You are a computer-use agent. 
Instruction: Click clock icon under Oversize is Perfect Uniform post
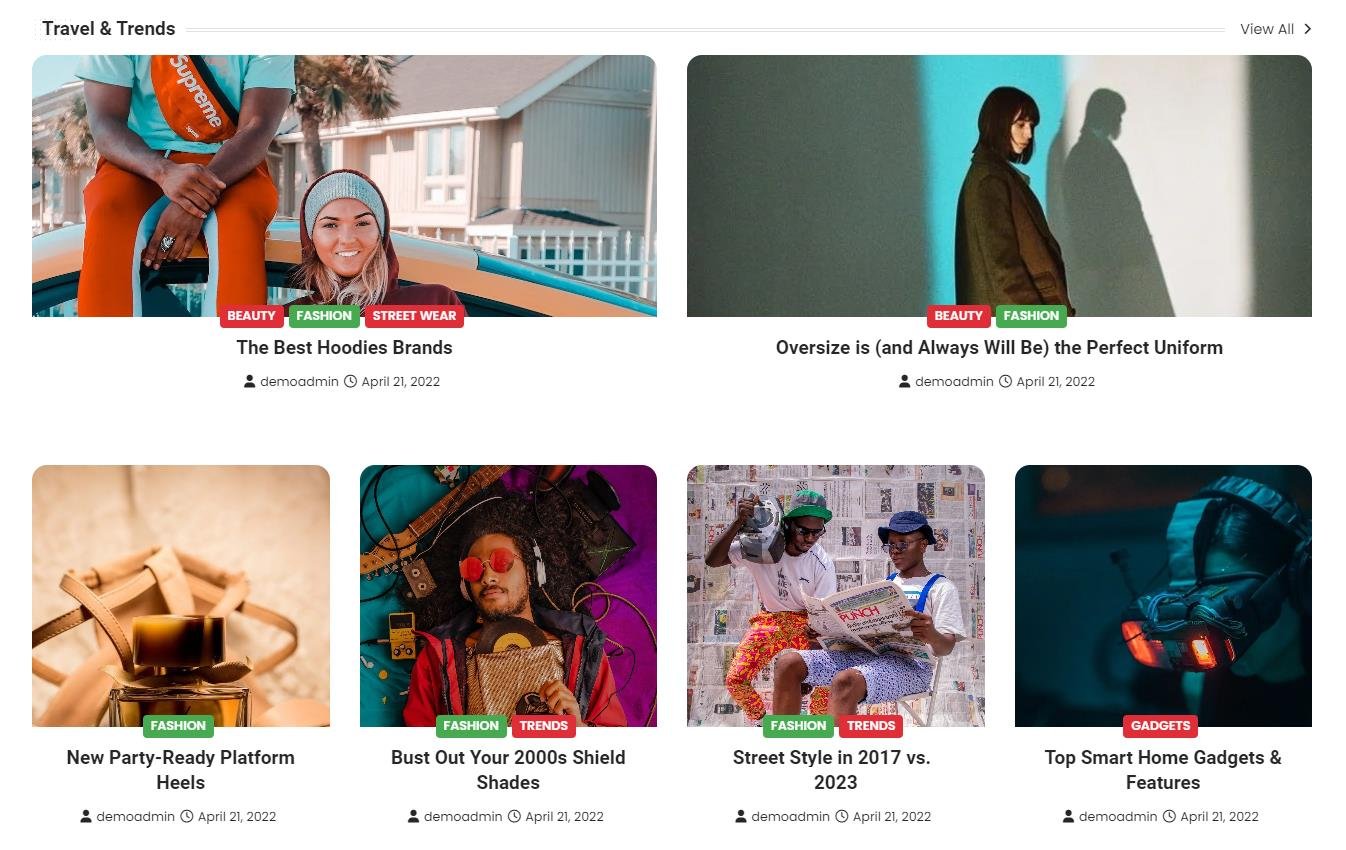point(1006,381)
